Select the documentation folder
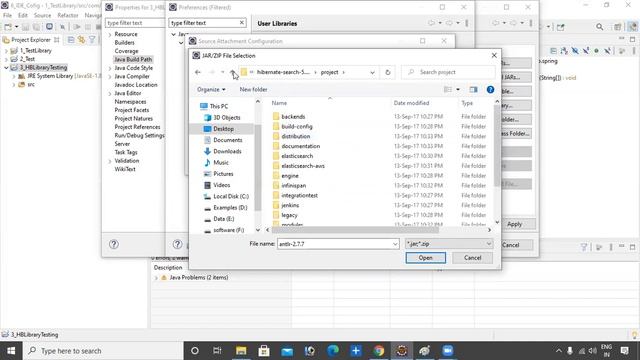This screenshot has height=360, width=640. tap(300, 146)
